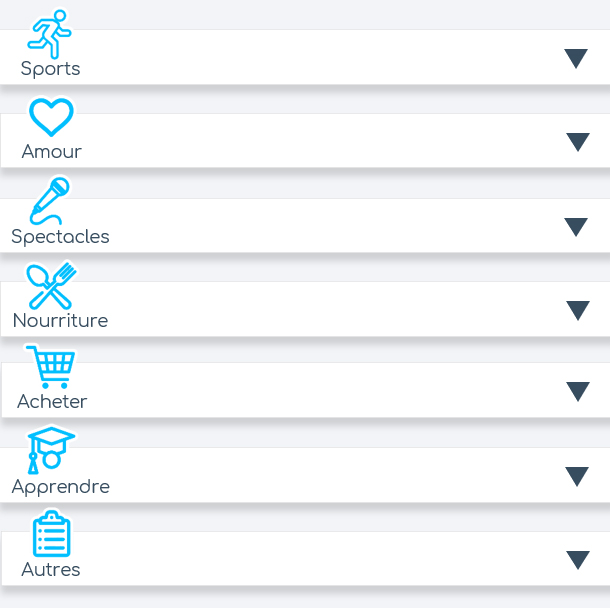
Task: Click the heart Amour icon
Action: [x=51, y=117]
